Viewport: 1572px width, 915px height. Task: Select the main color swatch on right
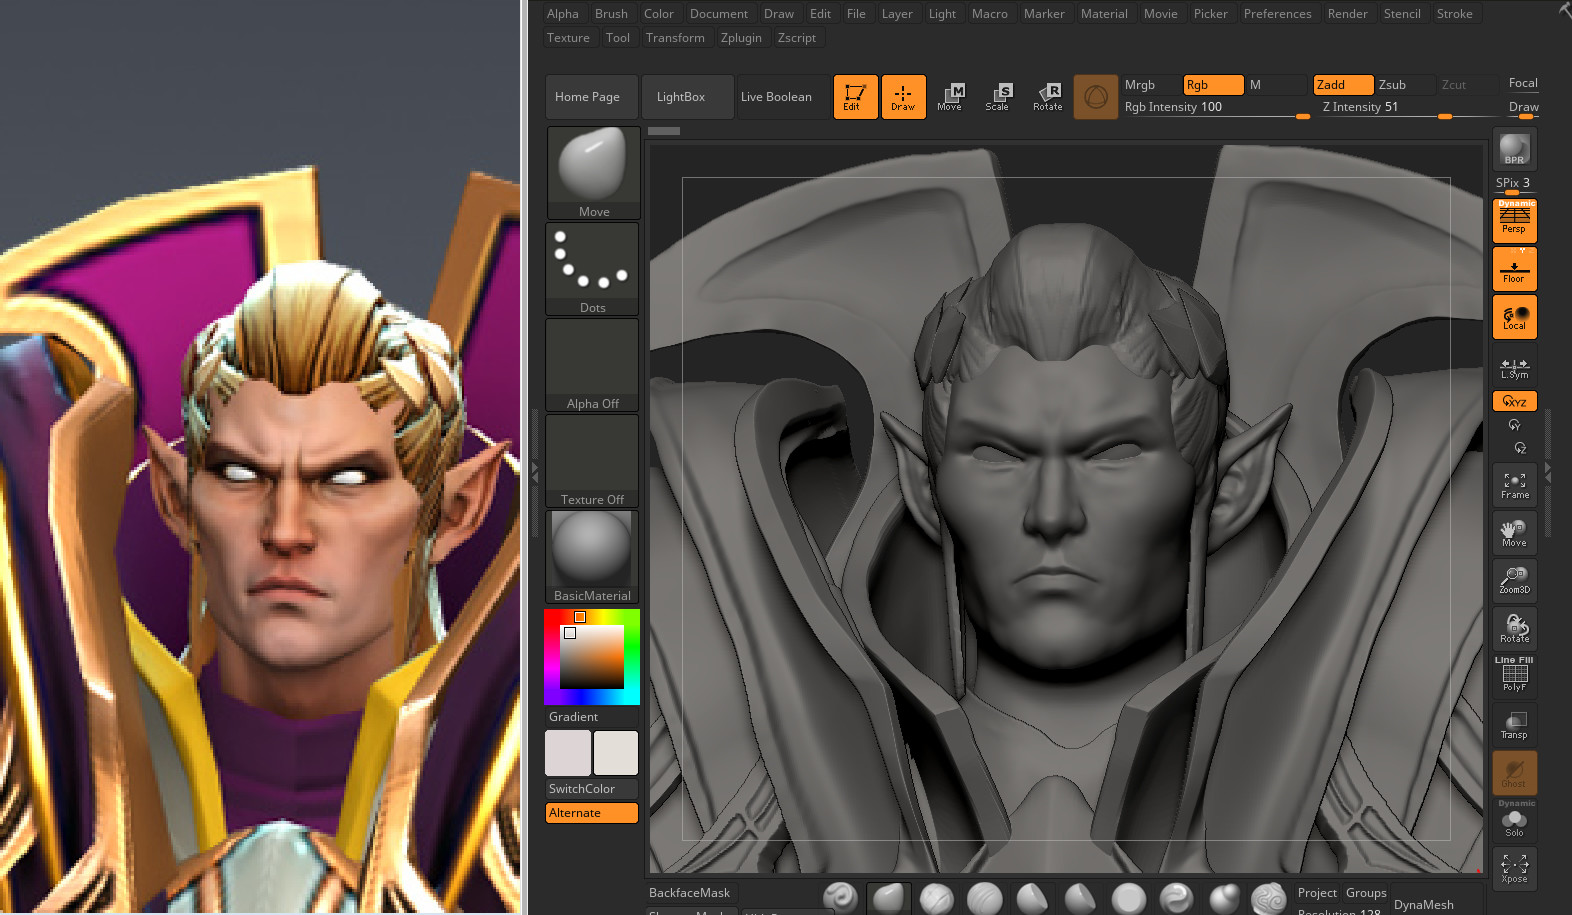click(x=616, y=753)
